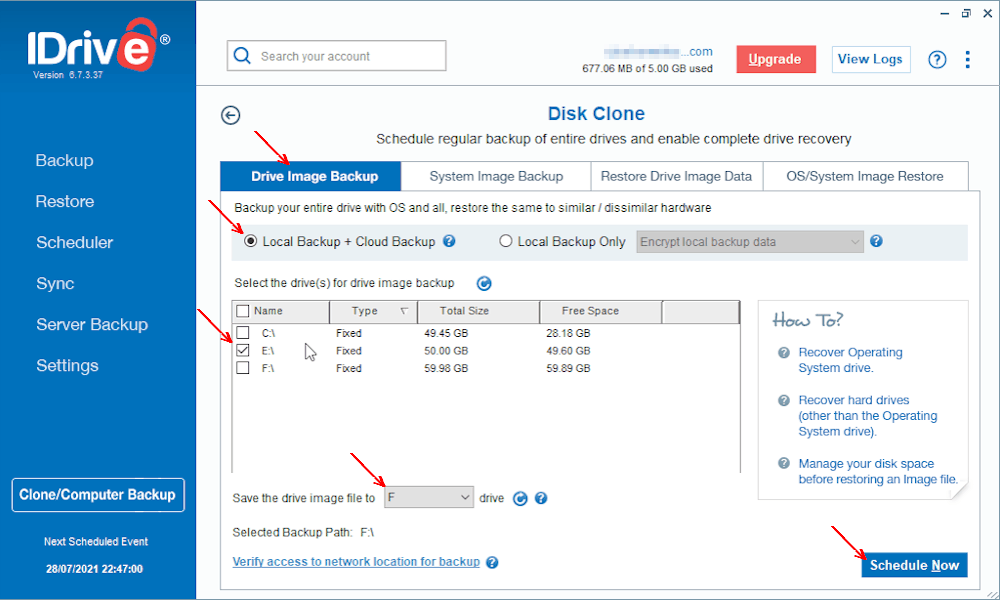Select the 49.60 GB free space cell

click(x=568, y=351)
